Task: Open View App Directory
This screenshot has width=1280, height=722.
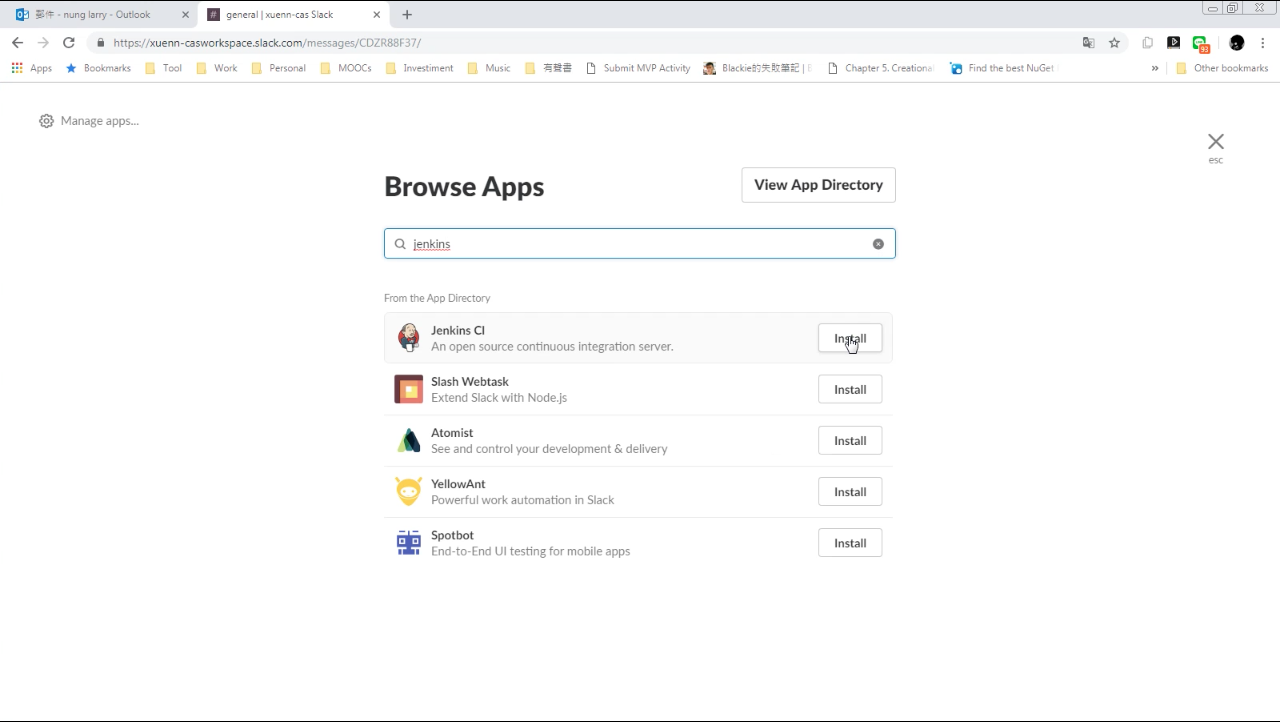Action: coord(818,185)
